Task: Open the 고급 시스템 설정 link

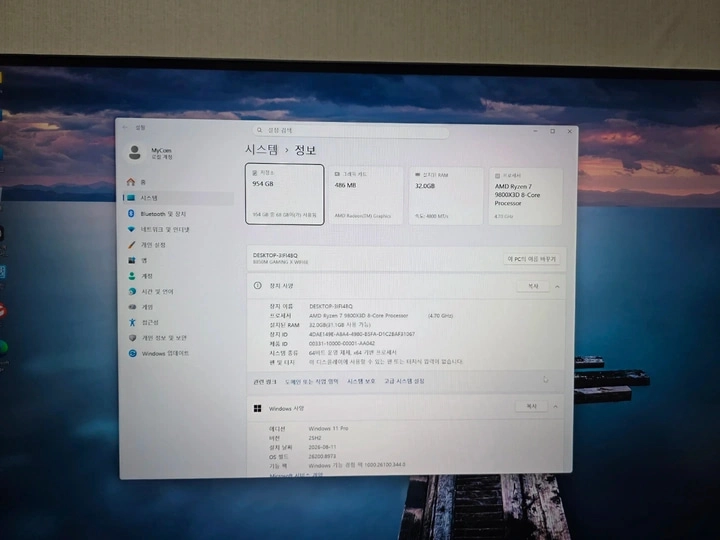Action: click(x=404, y=381)
